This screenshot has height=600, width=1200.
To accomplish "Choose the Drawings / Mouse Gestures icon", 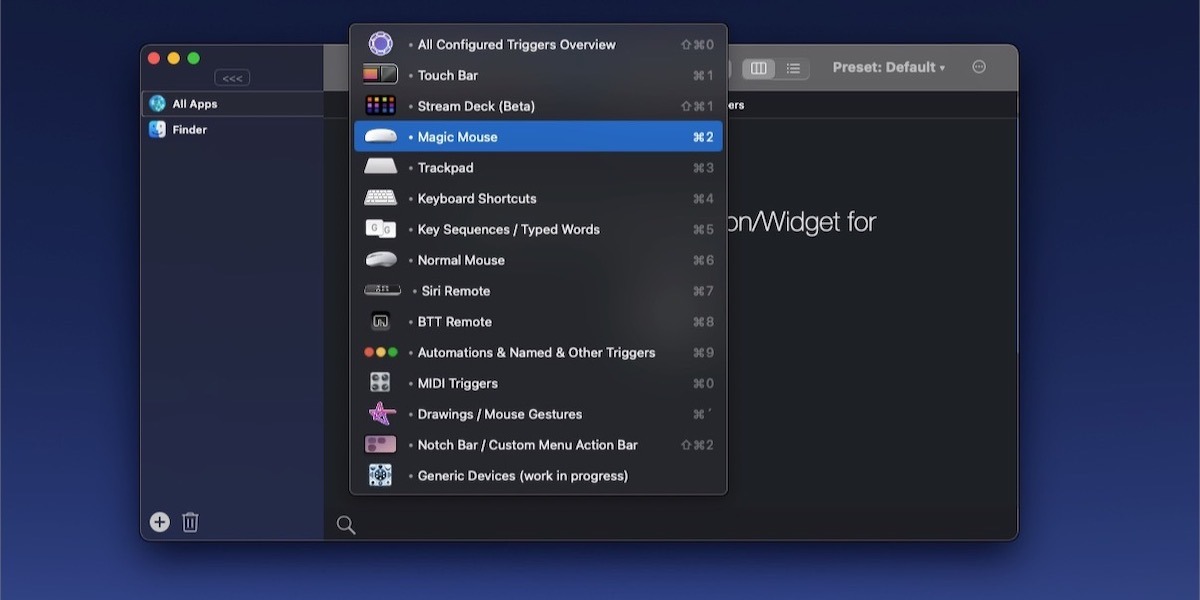I will [380, 413].
